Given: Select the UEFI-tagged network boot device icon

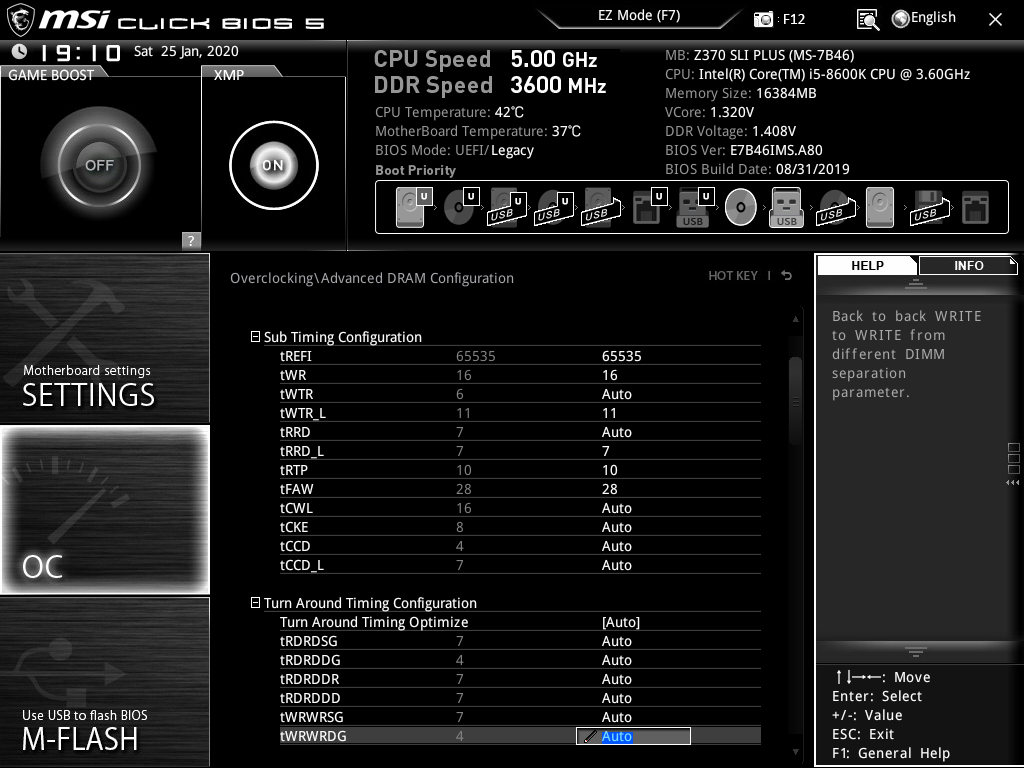Looking at the screenshot, I should click(650, 207).
